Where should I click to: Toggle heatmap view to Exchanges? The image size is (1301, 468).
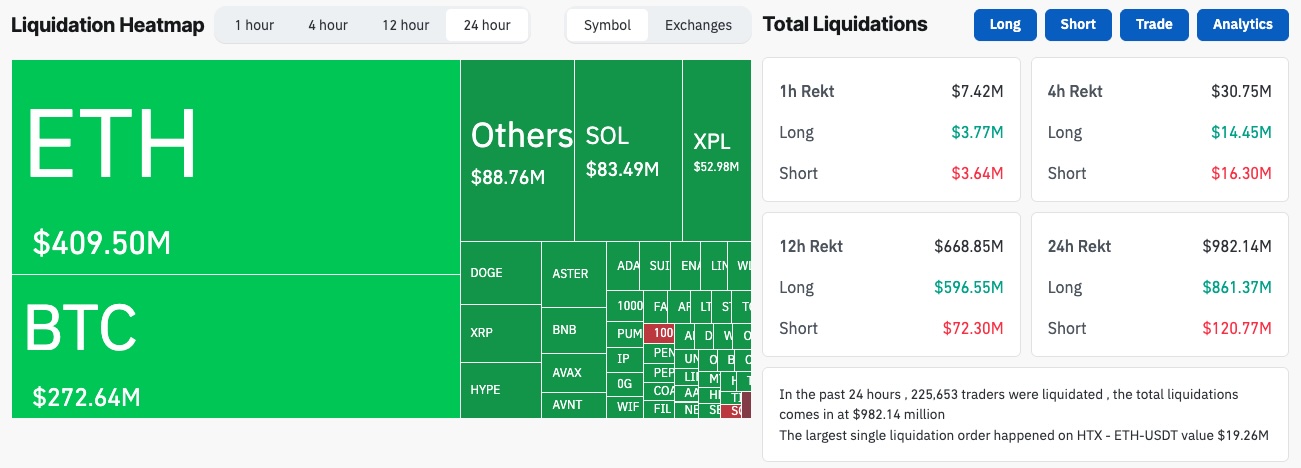coord(698,25)
